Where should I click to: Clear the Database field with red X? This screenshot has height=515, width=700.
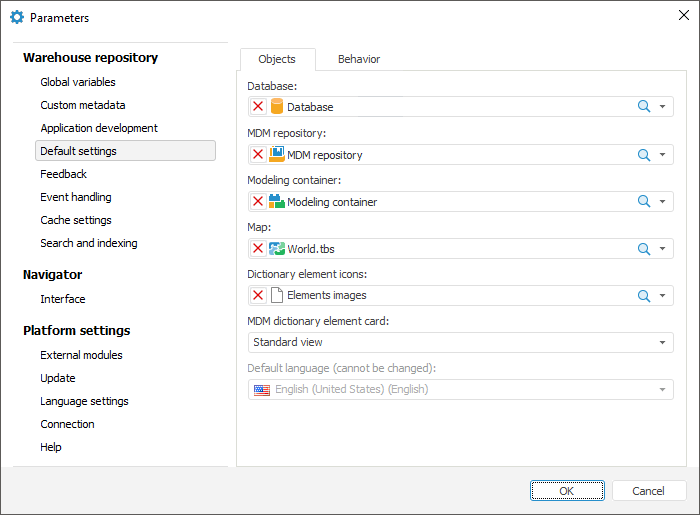pos(258,107)
